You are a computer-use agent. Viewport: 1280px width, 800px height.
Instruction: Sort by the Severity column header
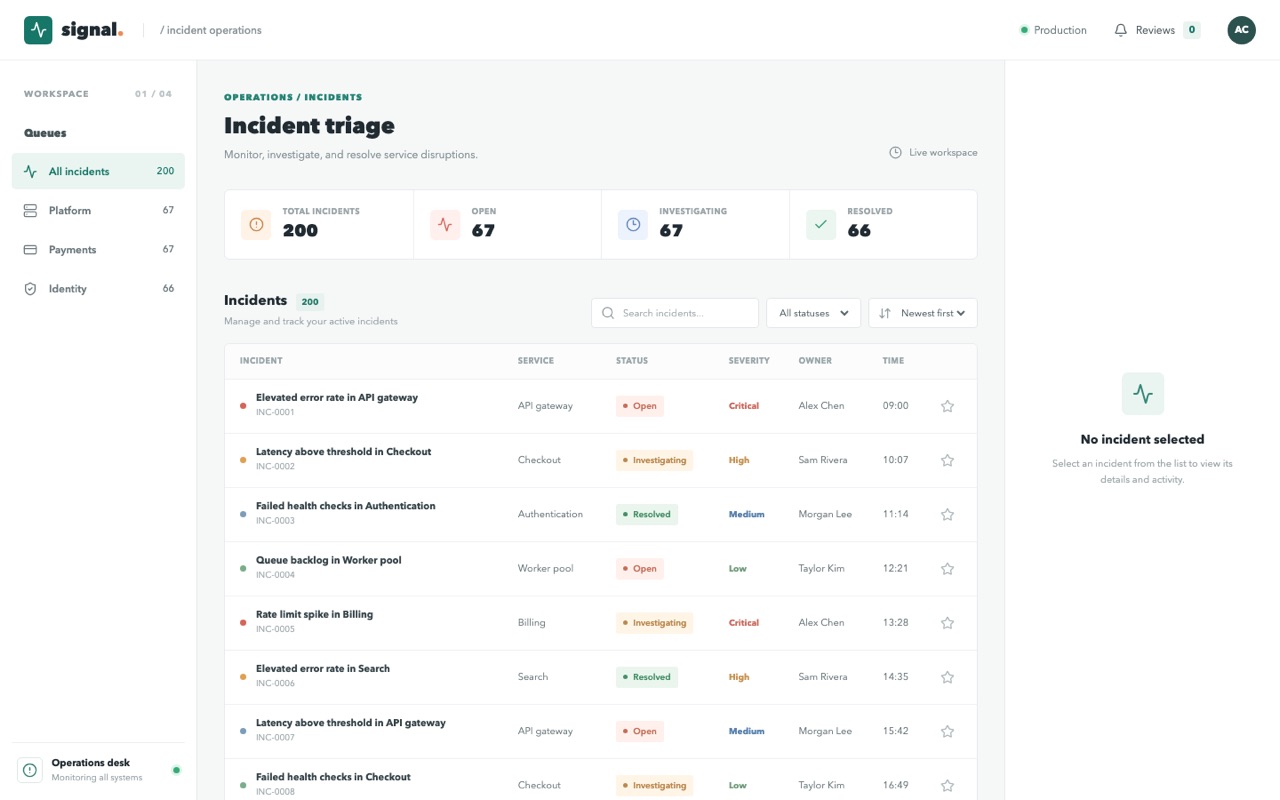[749, 361]
